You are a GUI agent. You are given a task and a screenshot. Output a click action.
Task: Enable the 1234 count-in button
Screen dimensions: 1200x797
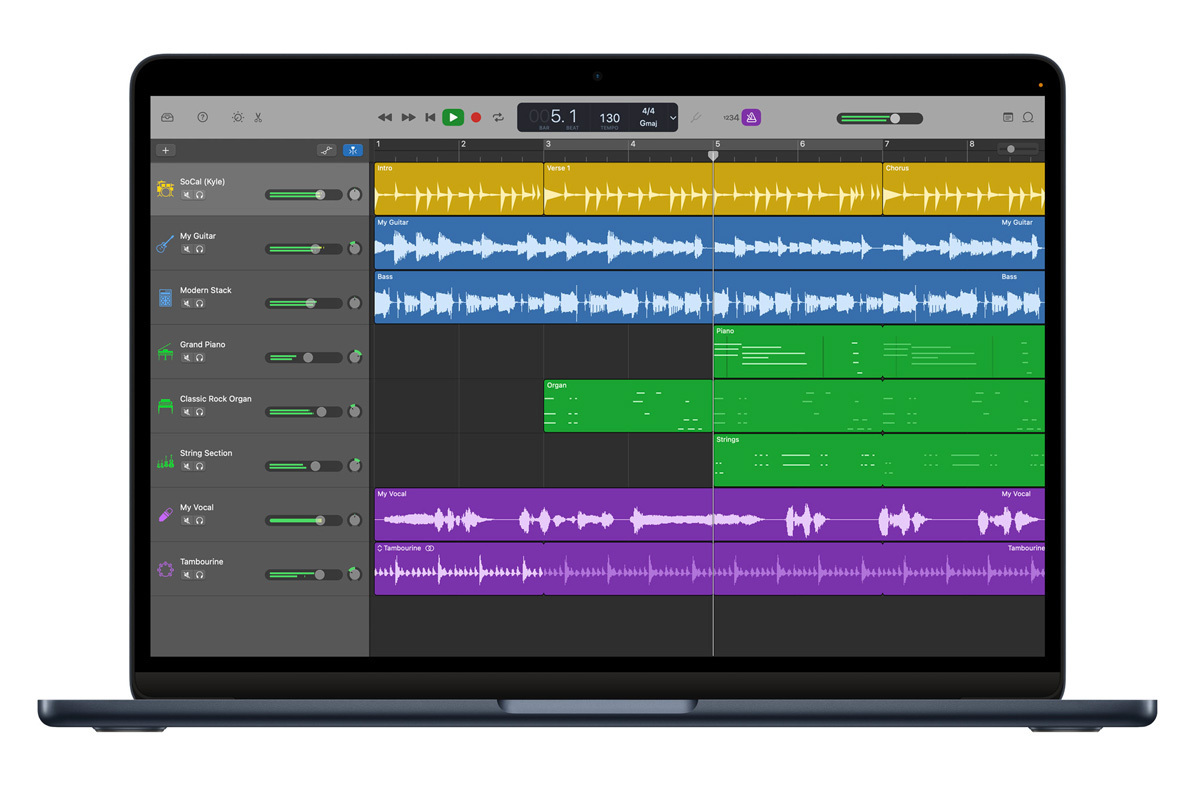point(731,117)
